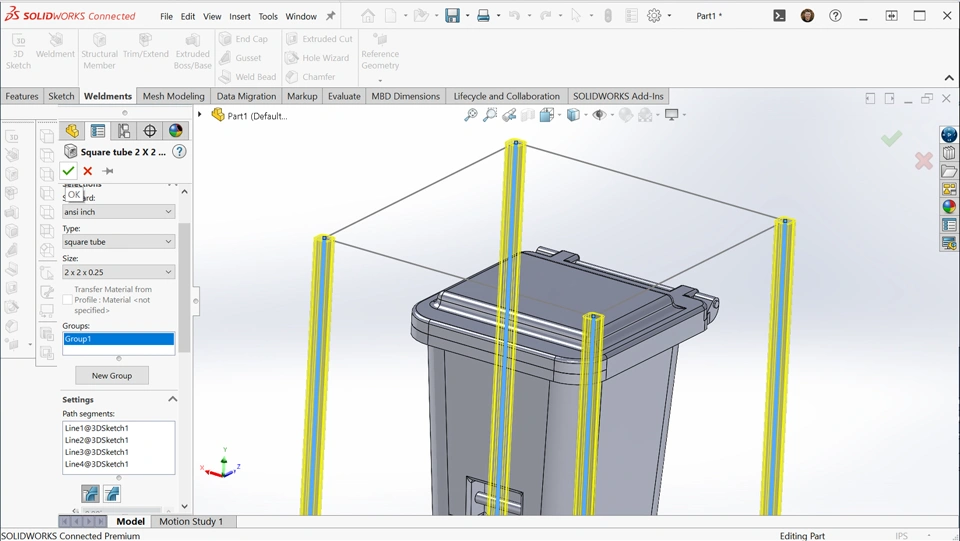Click the New Group button
Viewport: 960px width, 541px height.
point(112,376)
